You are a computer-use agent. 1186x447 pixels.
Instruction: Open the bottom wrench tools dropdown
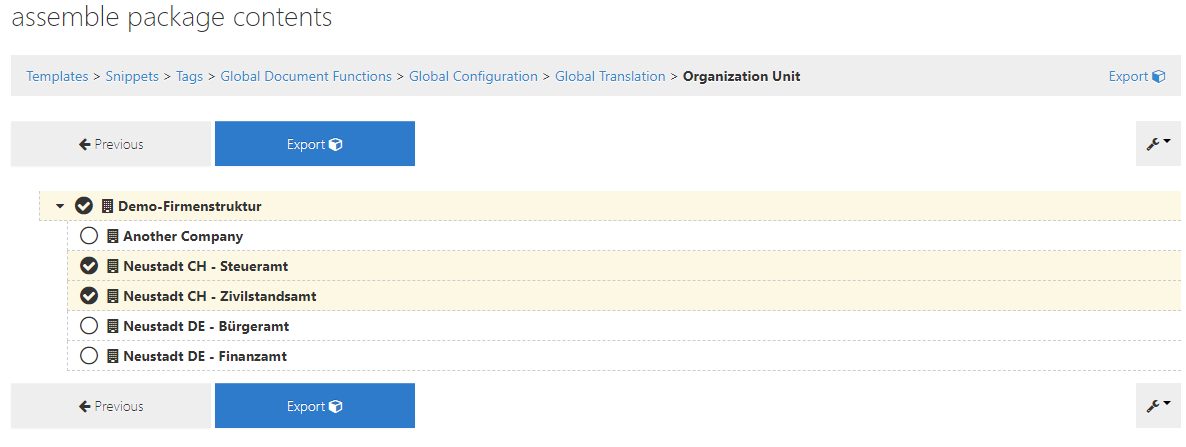1158,405
